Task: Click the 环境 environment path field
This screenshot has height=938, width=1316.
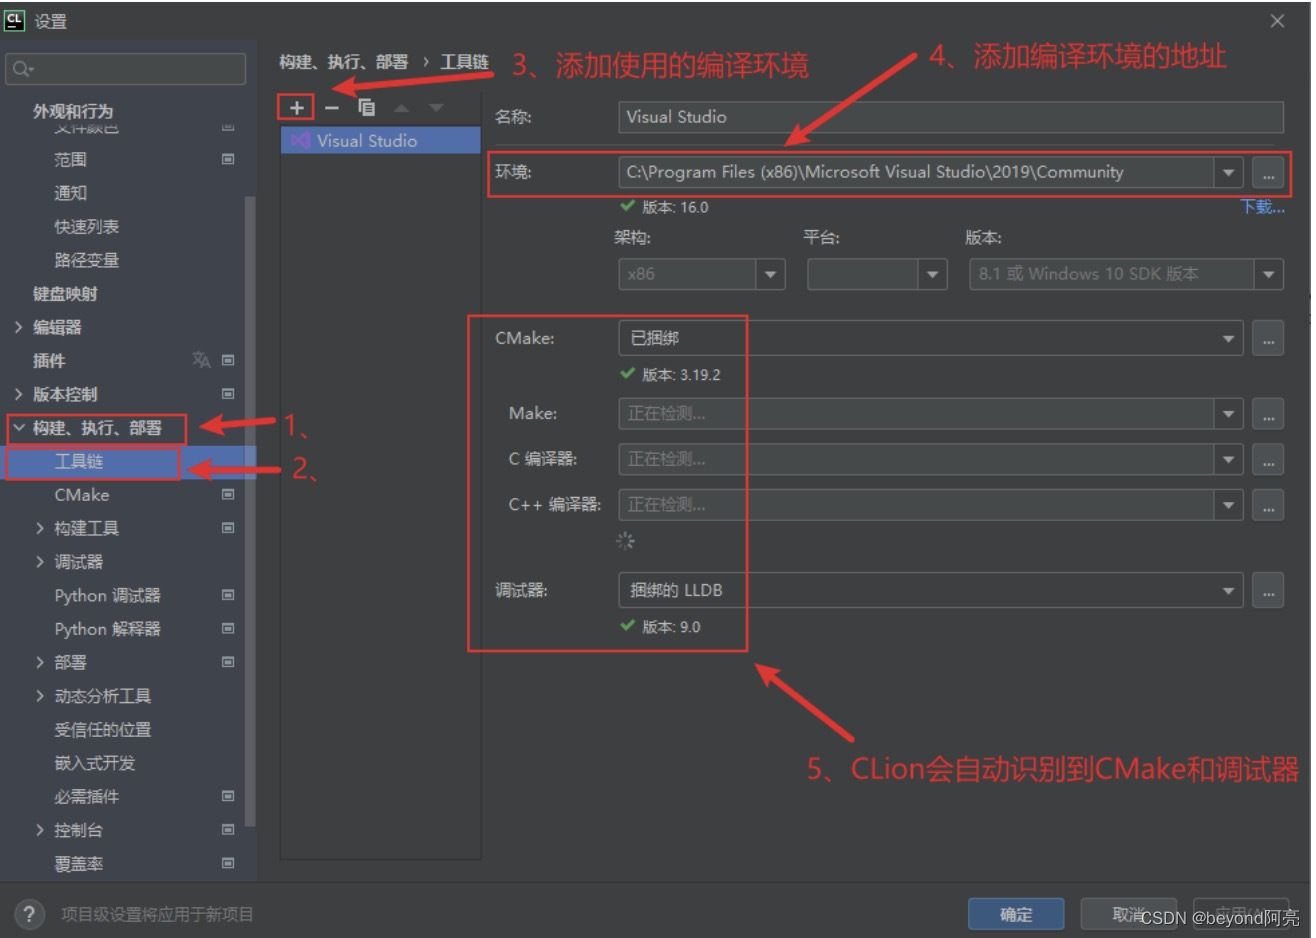Action: point(916,172)
